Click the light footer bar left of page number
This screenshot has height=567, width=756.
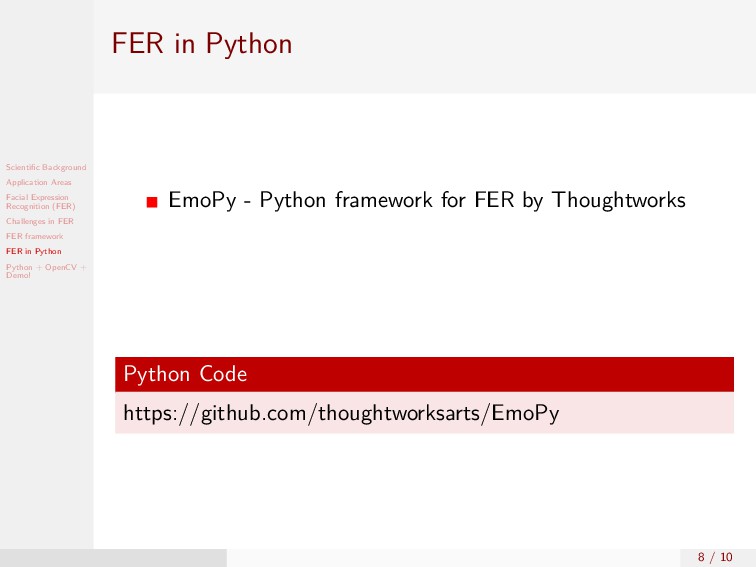click(453, 558)
